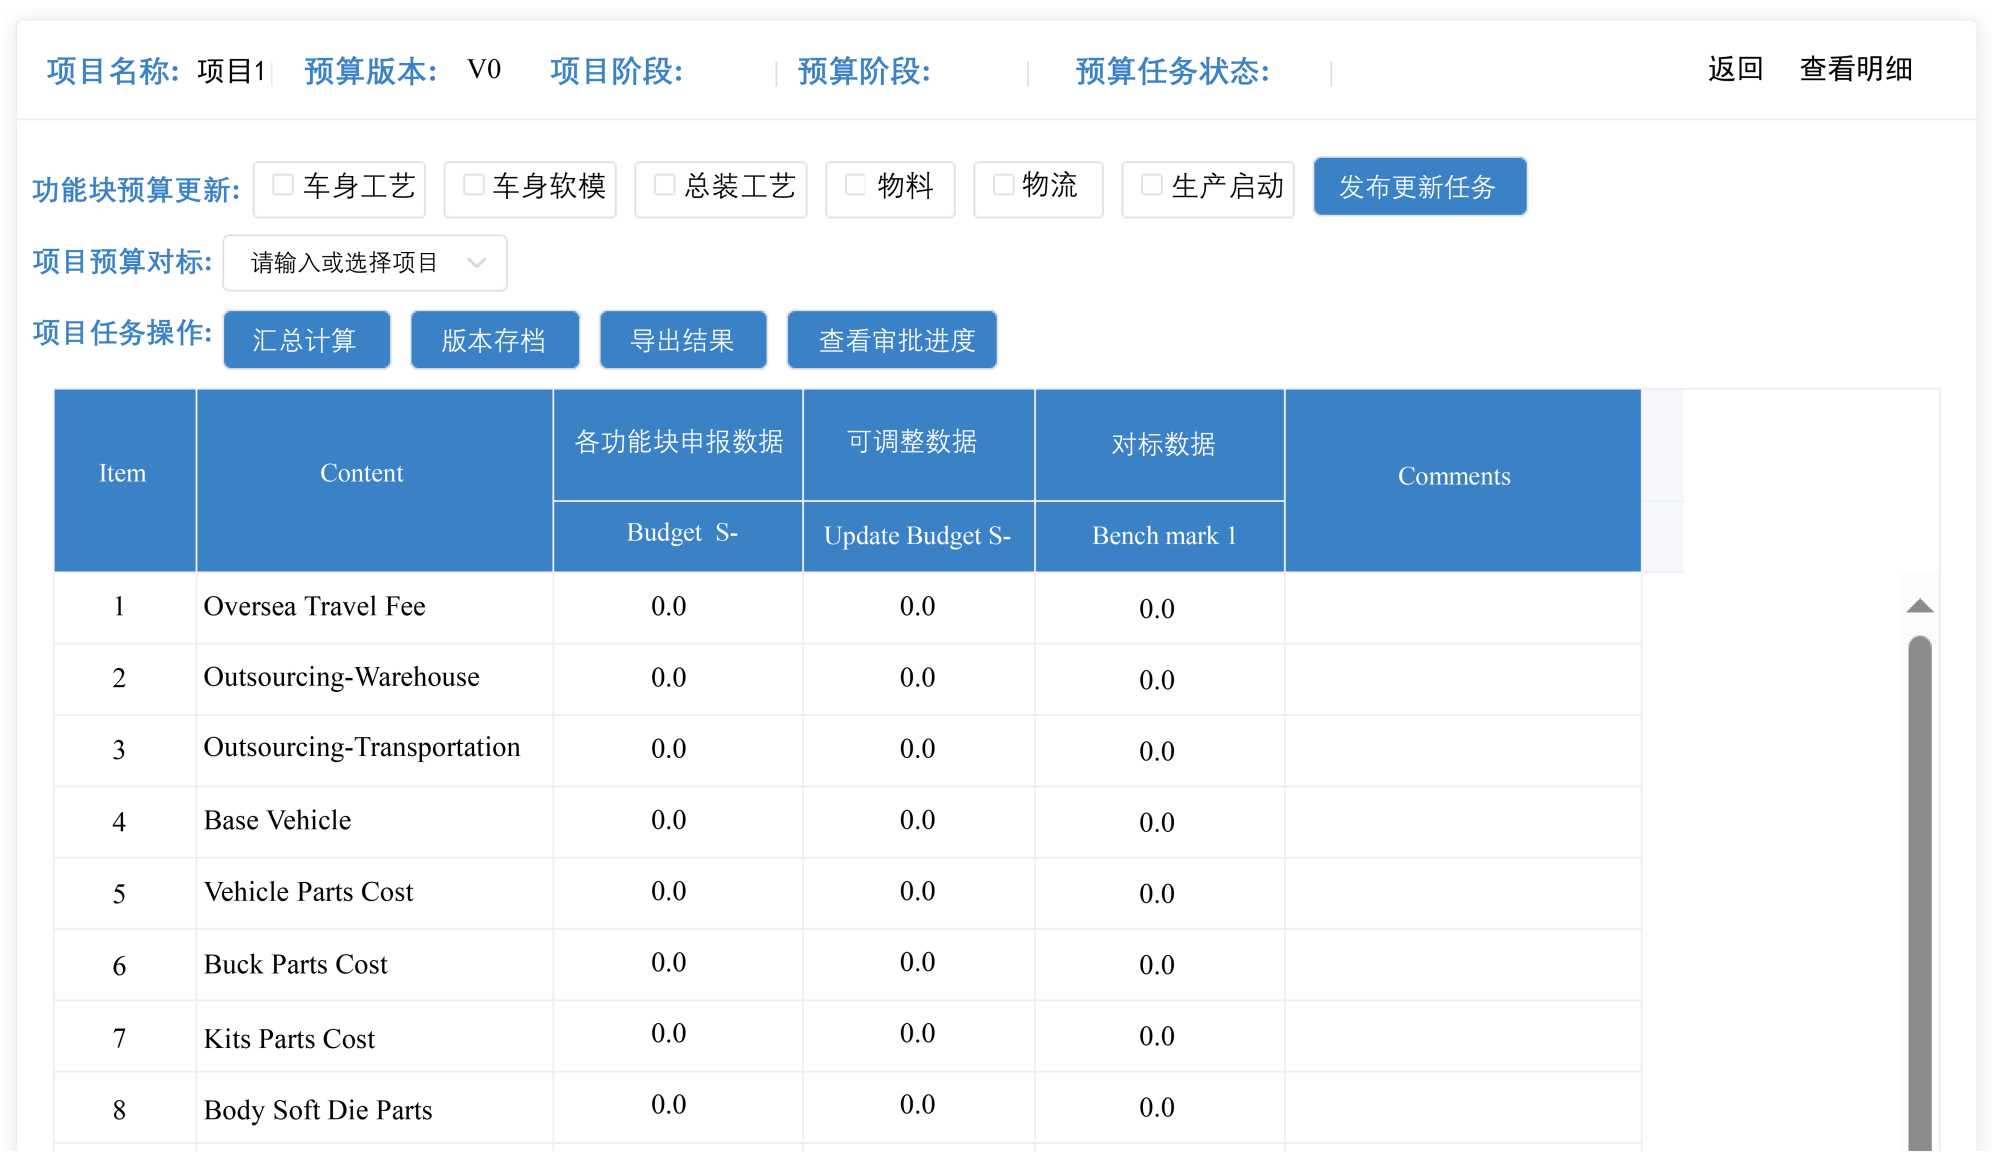
Task: Open the 项目预算对标 project dropdown
Action: (344, 263)
